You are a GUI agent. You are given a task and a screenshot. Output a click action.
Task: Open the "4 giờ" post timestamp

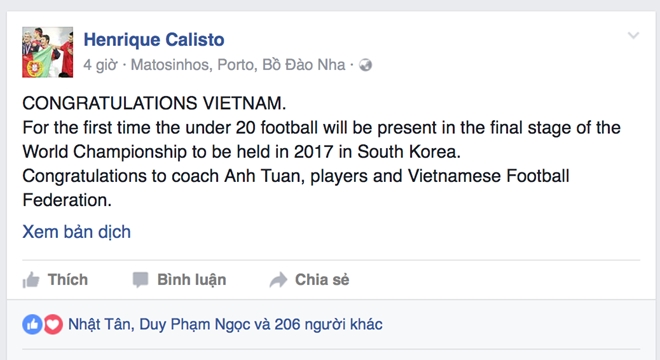(100, 65)
